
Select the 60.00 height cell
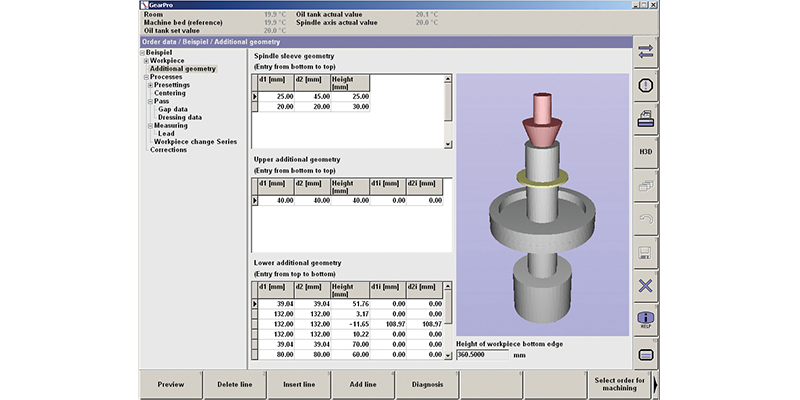351,355
